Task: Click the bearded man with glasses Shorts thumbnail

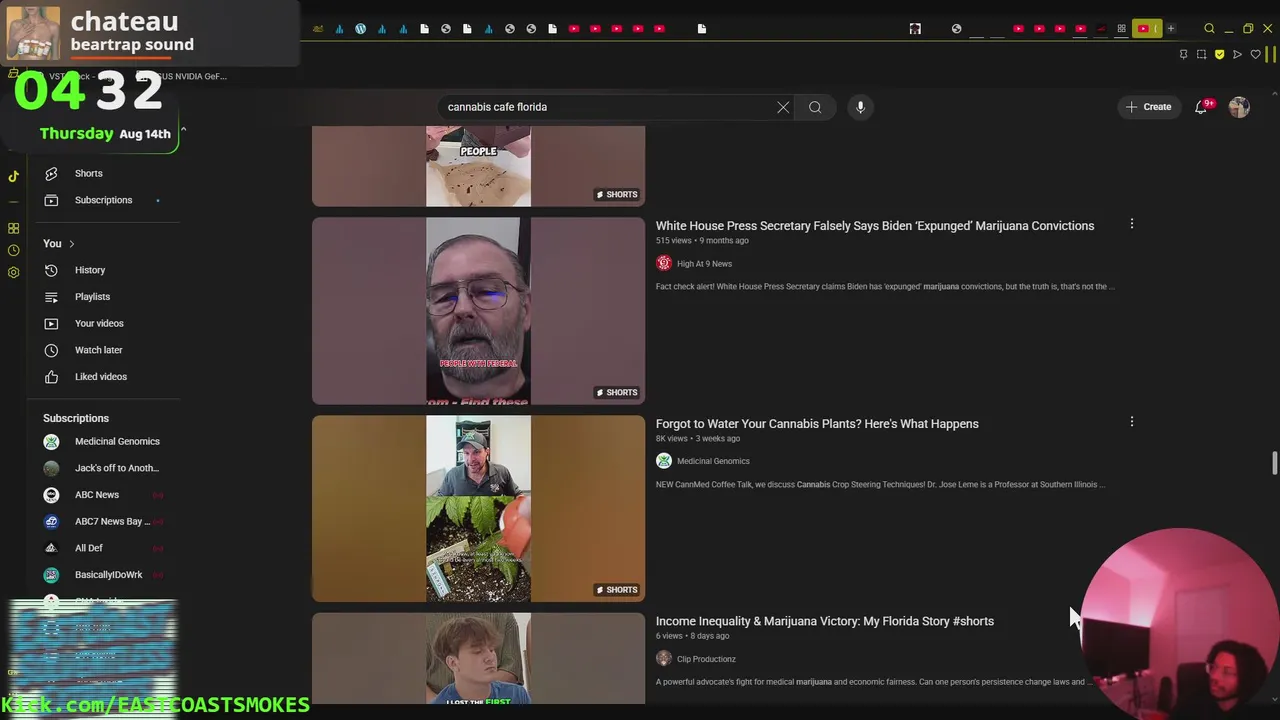Action: [x=478, y=311]
